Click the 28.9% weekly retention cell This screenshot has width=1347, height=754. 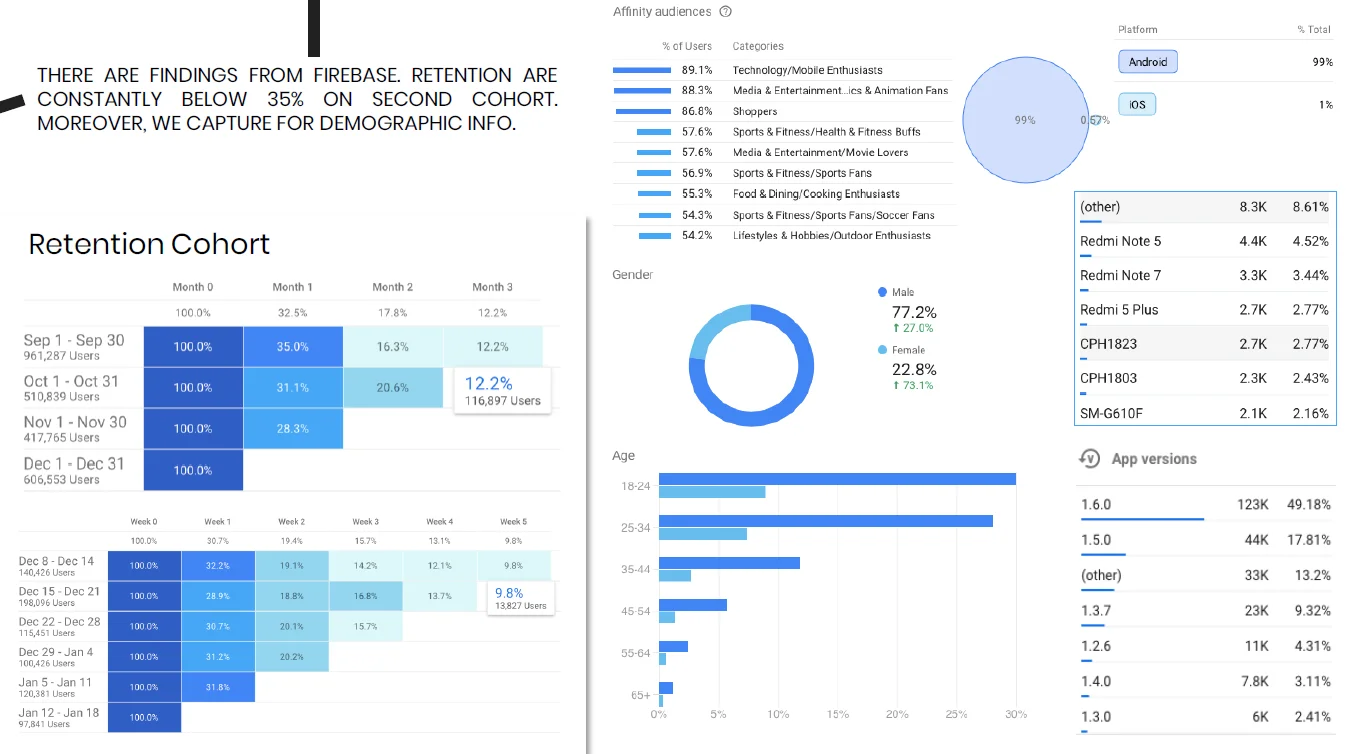coord(217,596)
